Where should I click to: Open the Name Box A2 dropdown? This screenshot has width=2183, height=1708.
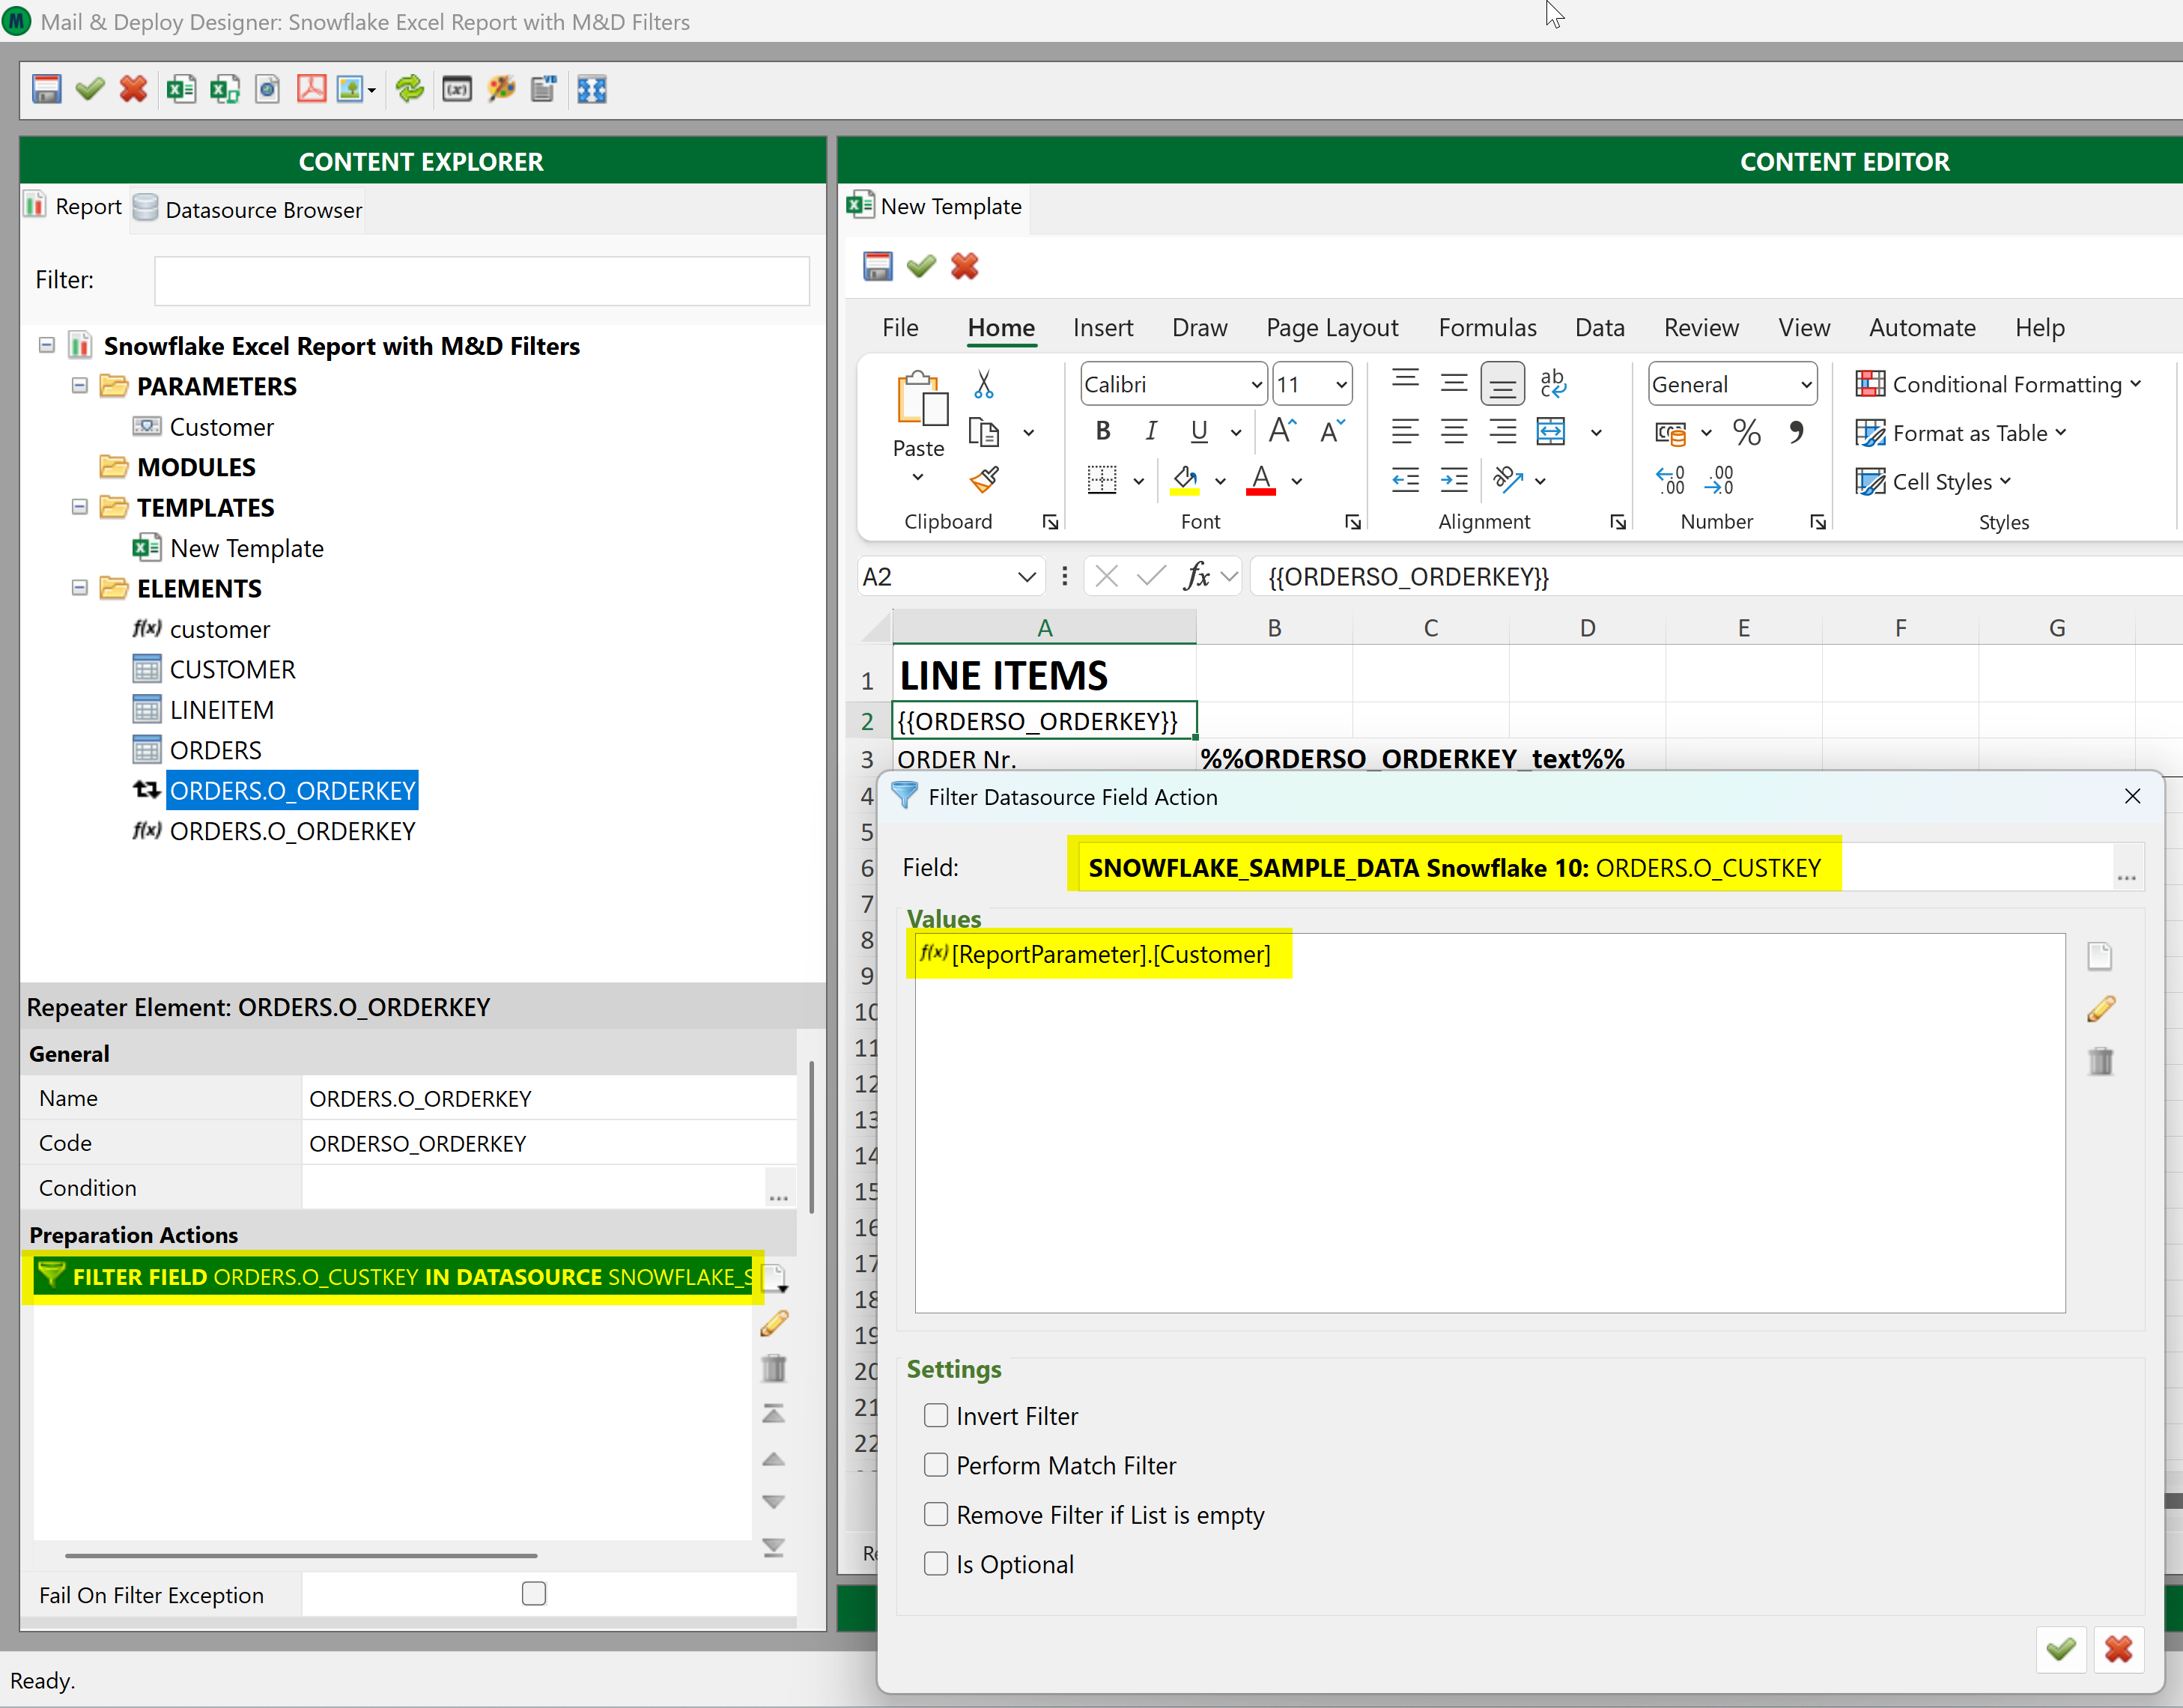[1026, 577]
